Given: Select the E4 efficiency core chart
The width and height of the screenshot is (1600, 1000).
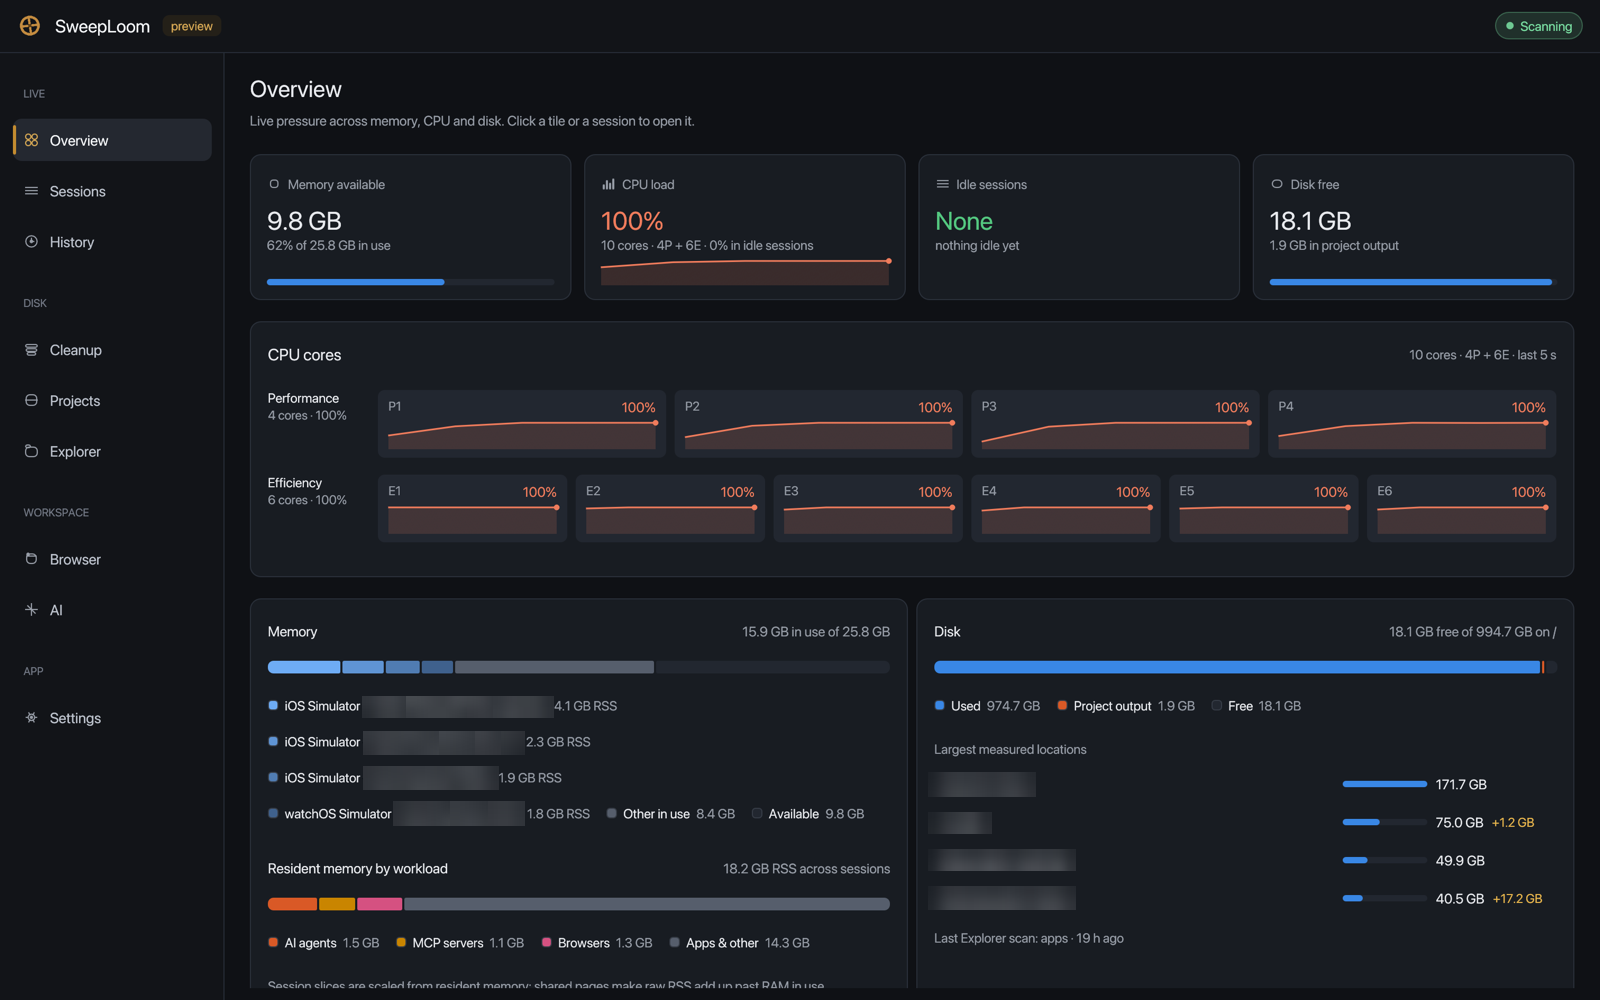Looking at the screenshot, I should tap(1066, 508).
